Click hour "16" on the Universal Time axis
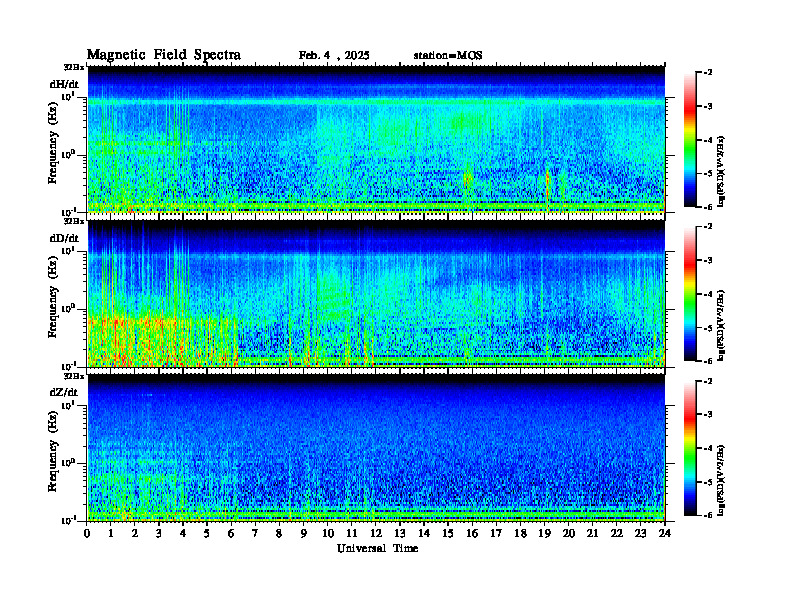 (x=472, y=533)
